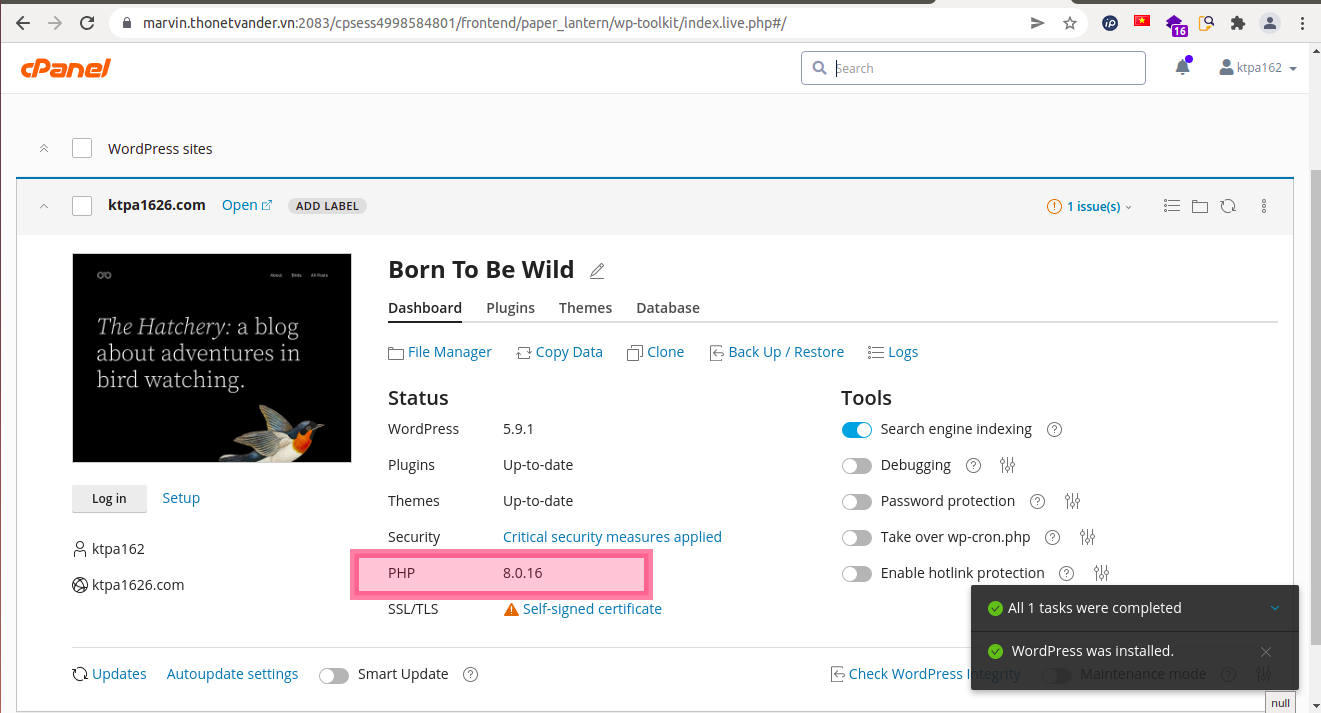1321x713 pixels.
Task: Click the ADD LABEL badge
Action: pyautogui.click(x=328, y=206)
